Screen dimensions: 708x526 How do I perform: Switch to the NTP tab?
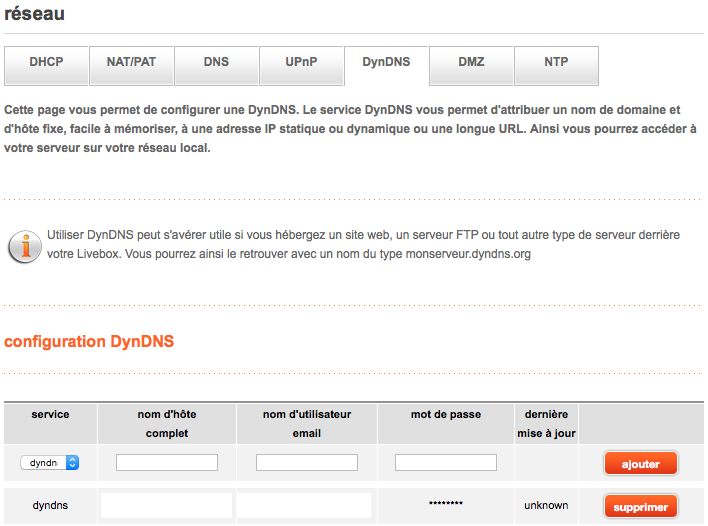(x=556, y=65)
